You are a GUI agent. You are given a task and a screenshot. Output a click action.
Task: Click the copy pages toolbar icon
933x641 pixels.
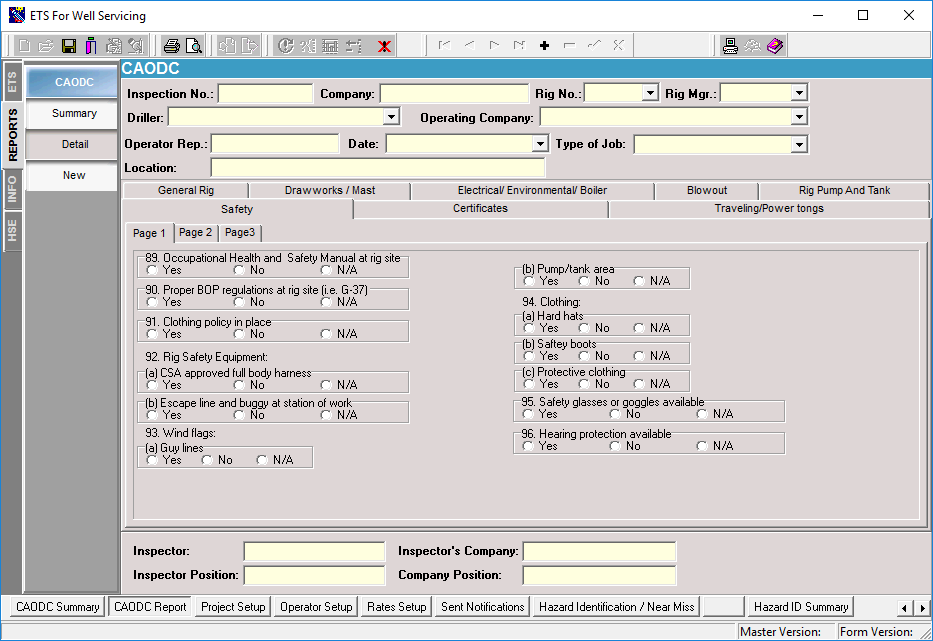click(x=227, y=46)
